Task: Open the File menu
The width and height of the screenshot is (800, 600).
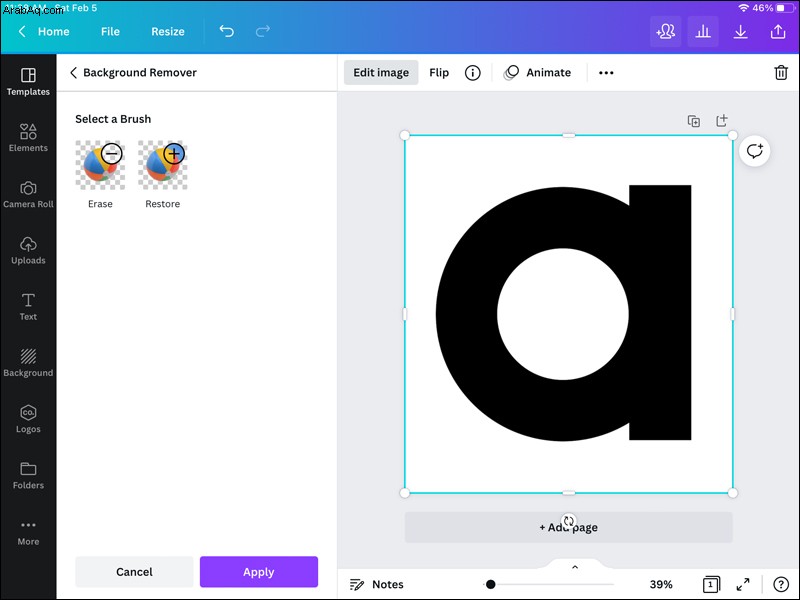Action: click(110, 32)
